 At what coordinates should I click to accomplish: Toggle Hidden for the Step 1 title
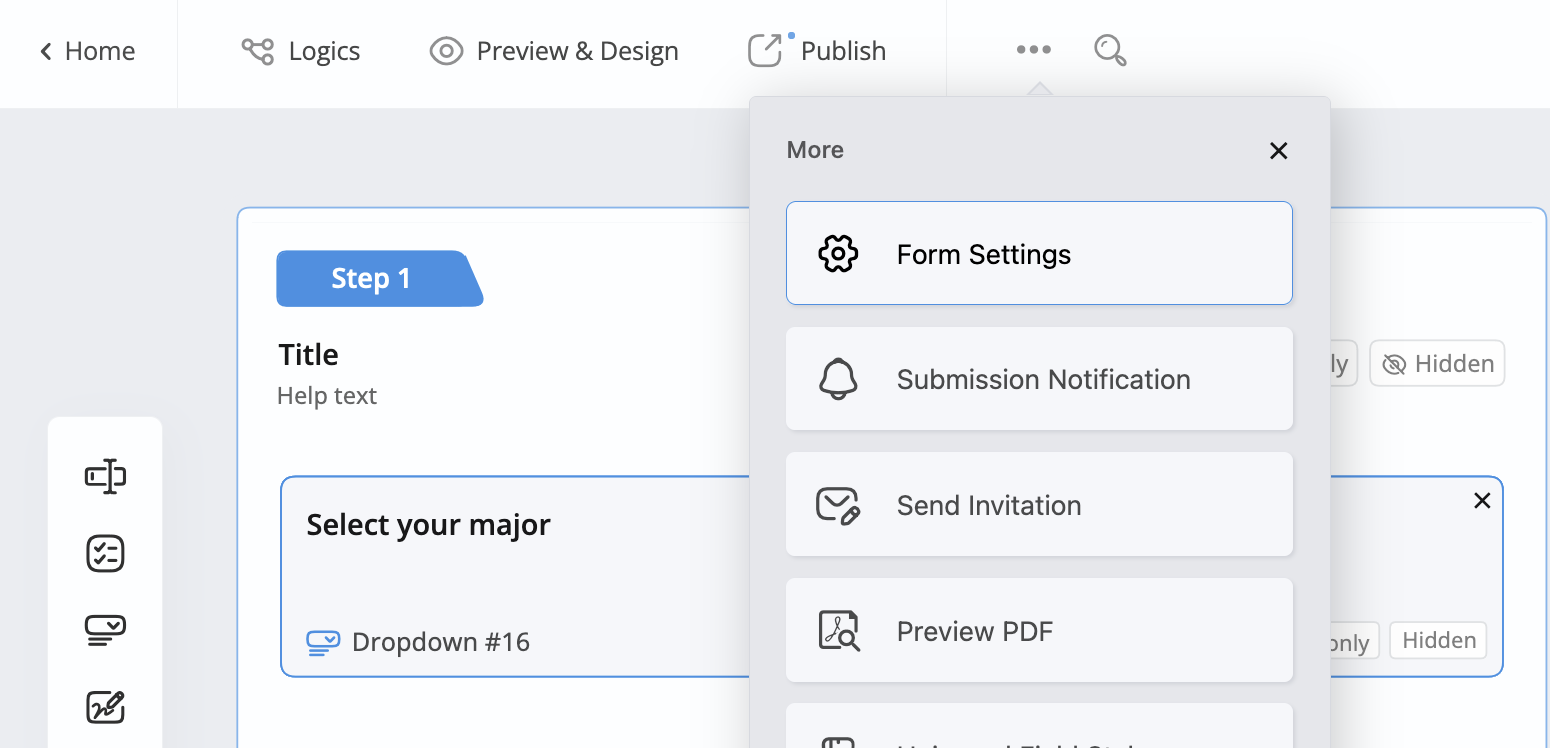click(1436, 364)
